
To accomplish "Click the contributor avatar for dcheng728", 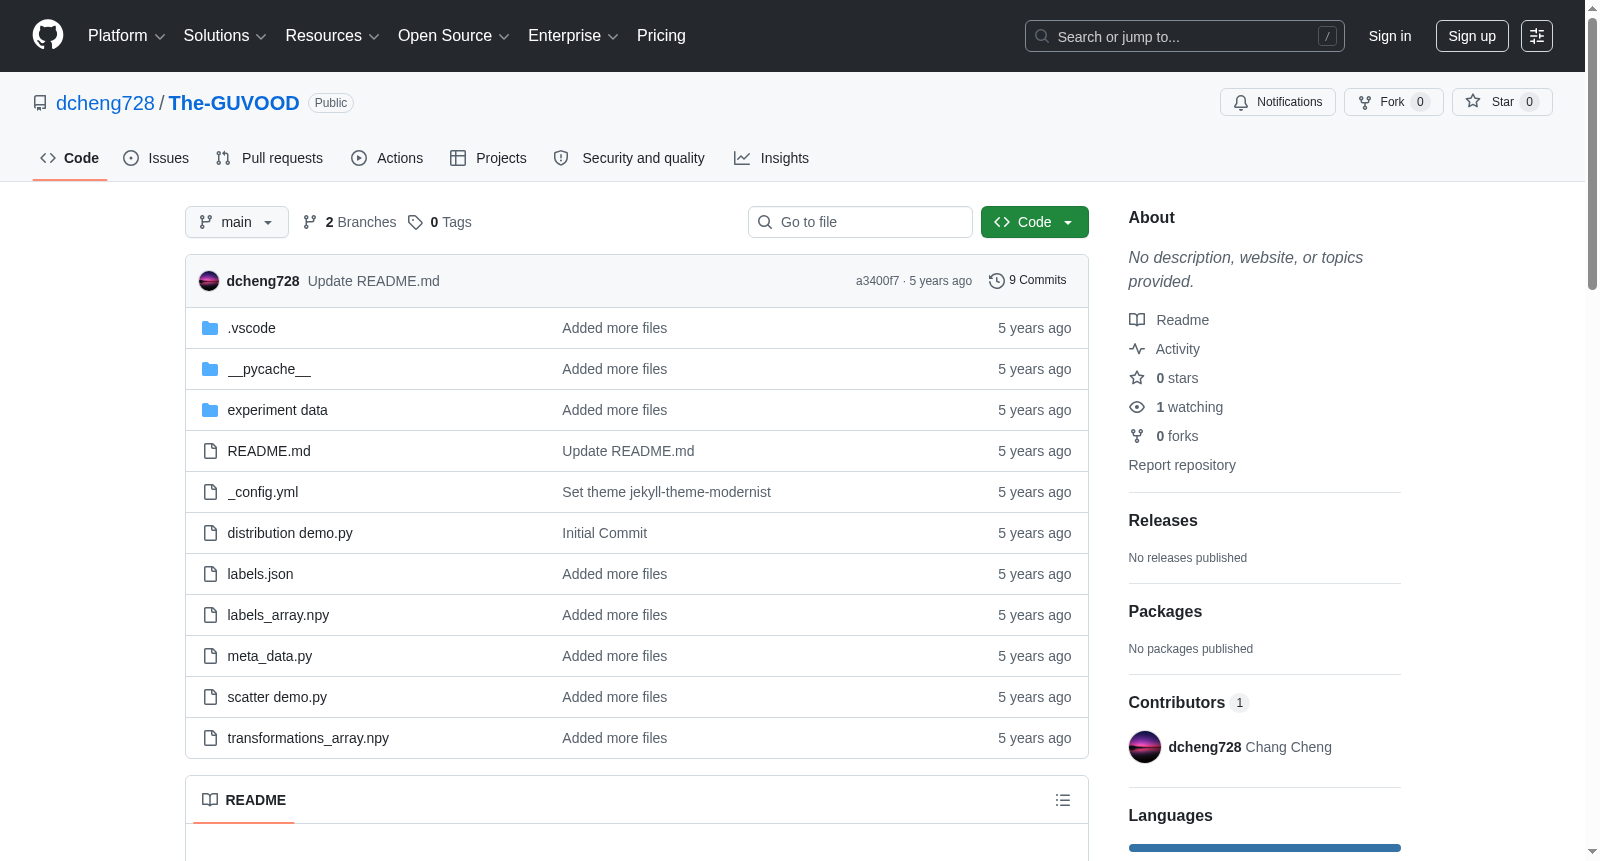I will 1145,747.
